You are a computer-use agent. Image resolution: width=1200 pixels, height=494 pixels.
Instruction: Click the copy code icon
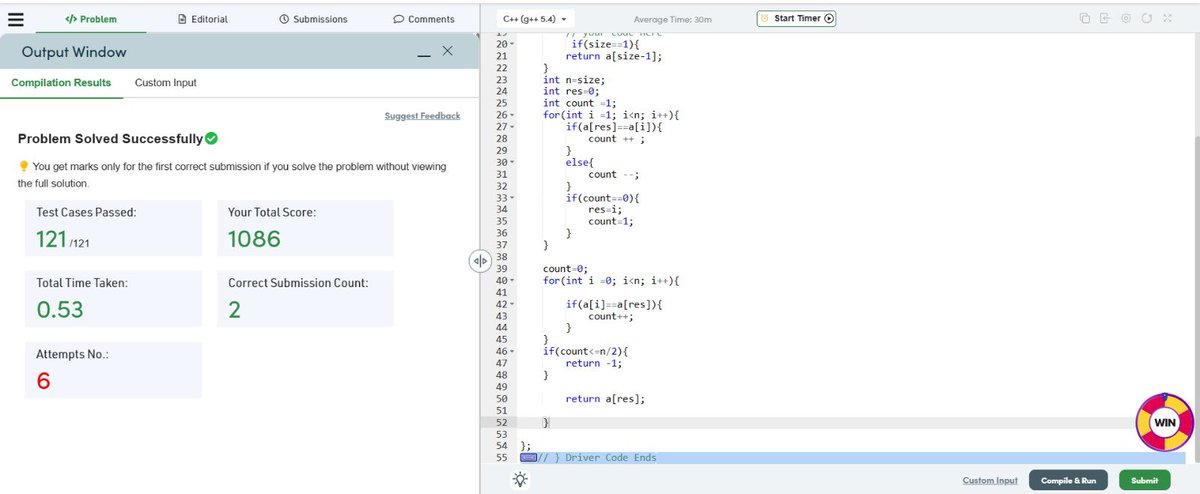coord(1084,18)
